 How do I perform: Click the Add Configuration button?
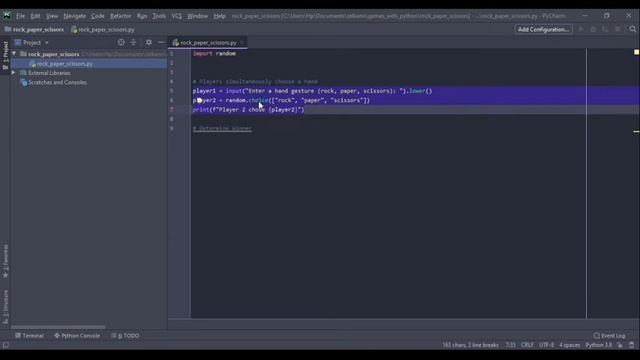(543, 29)
